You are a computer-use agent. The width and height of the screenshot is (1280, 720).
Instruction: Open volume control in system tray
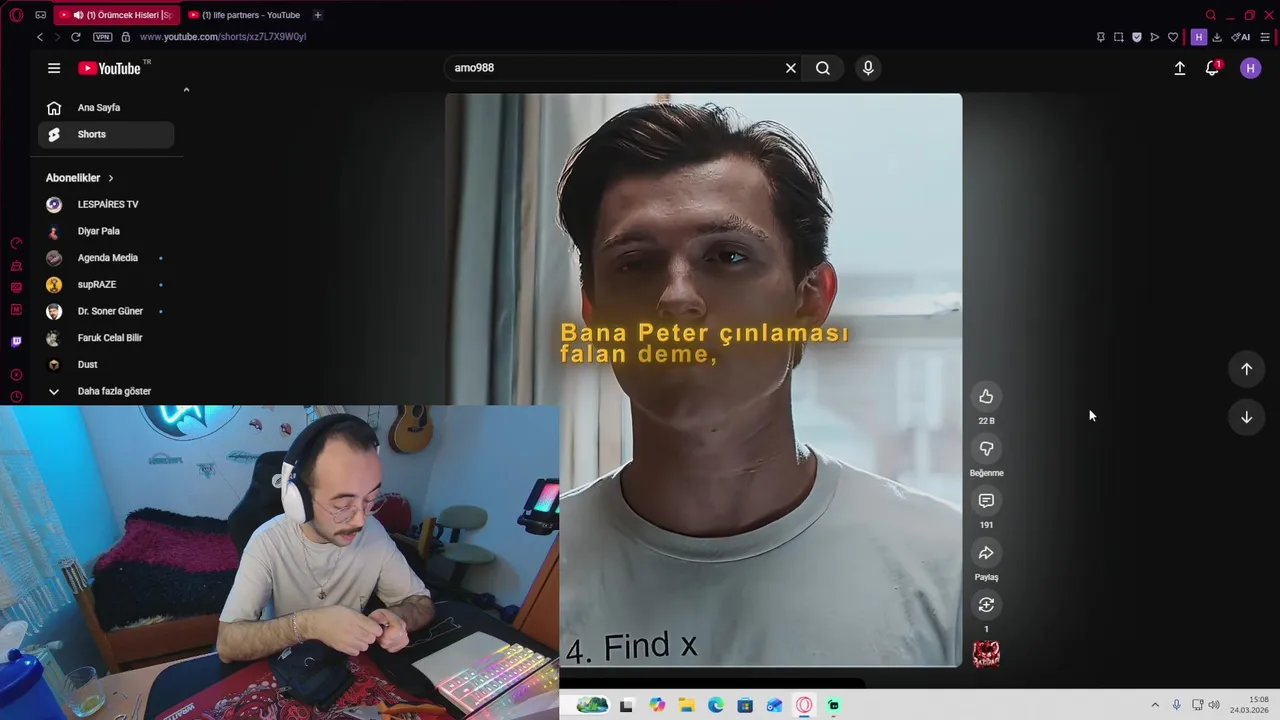point(1214,705)
